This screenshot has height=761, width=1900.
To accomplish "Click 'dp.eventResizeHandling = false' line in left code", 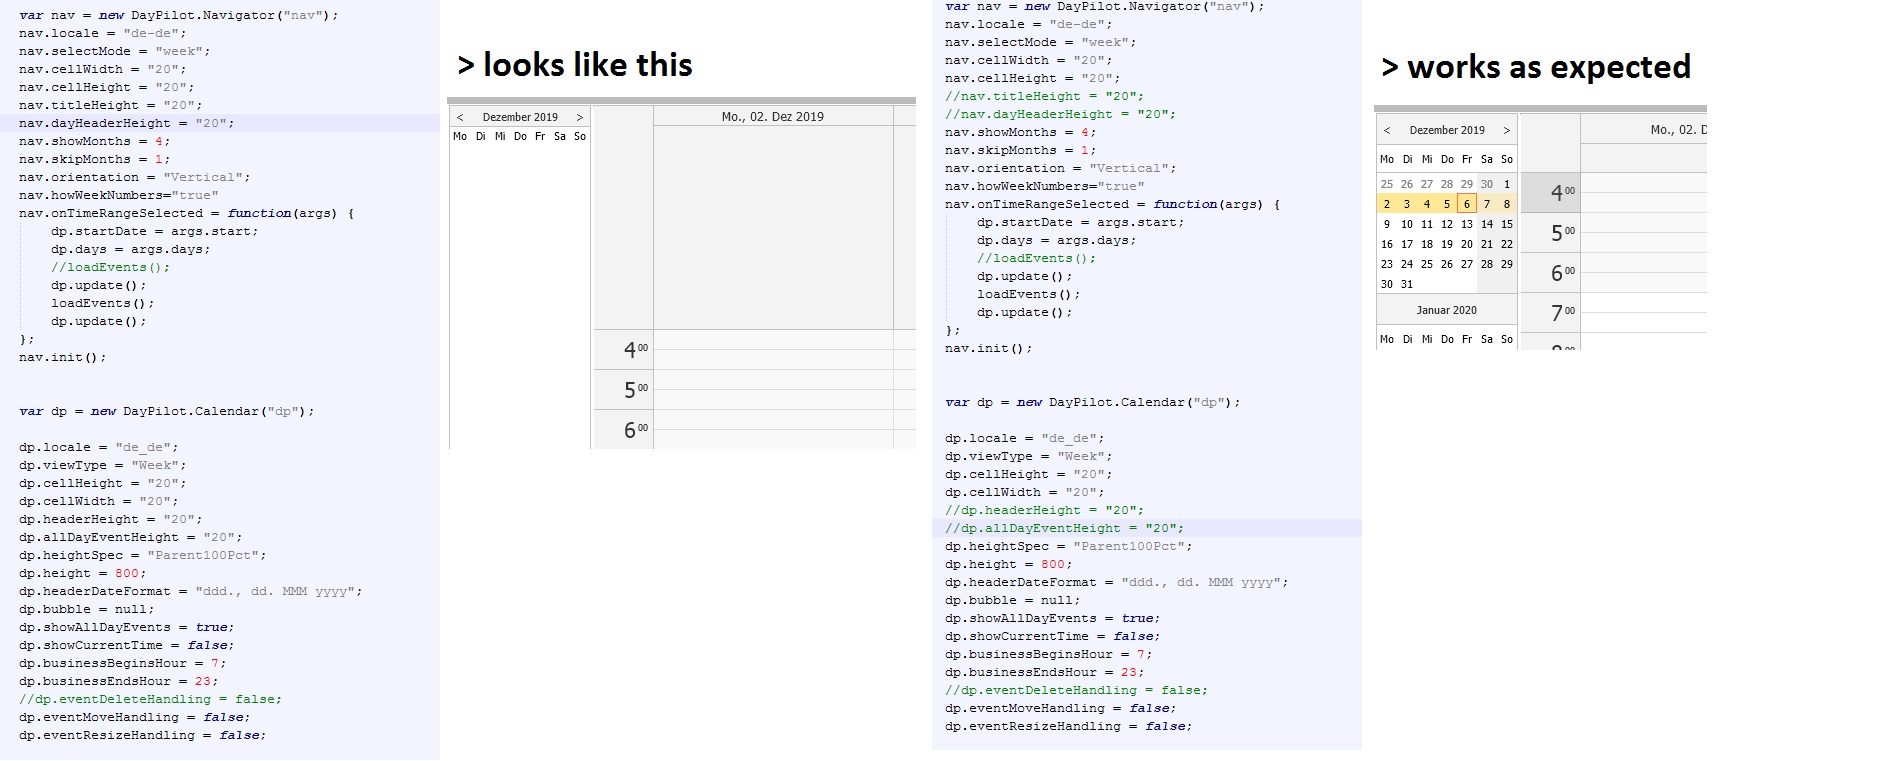I will click(x=142, y=735).
